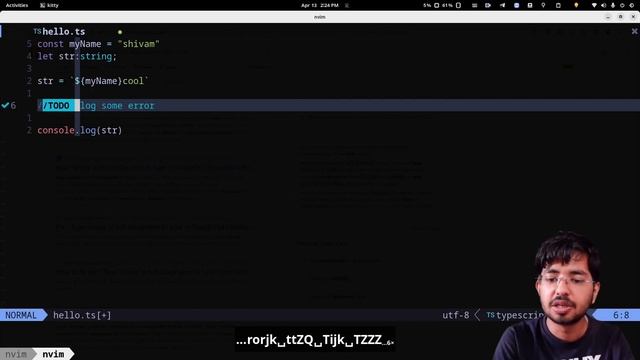Open GNOME Activities overview
The image size is (640, 360).
point(17,5)
